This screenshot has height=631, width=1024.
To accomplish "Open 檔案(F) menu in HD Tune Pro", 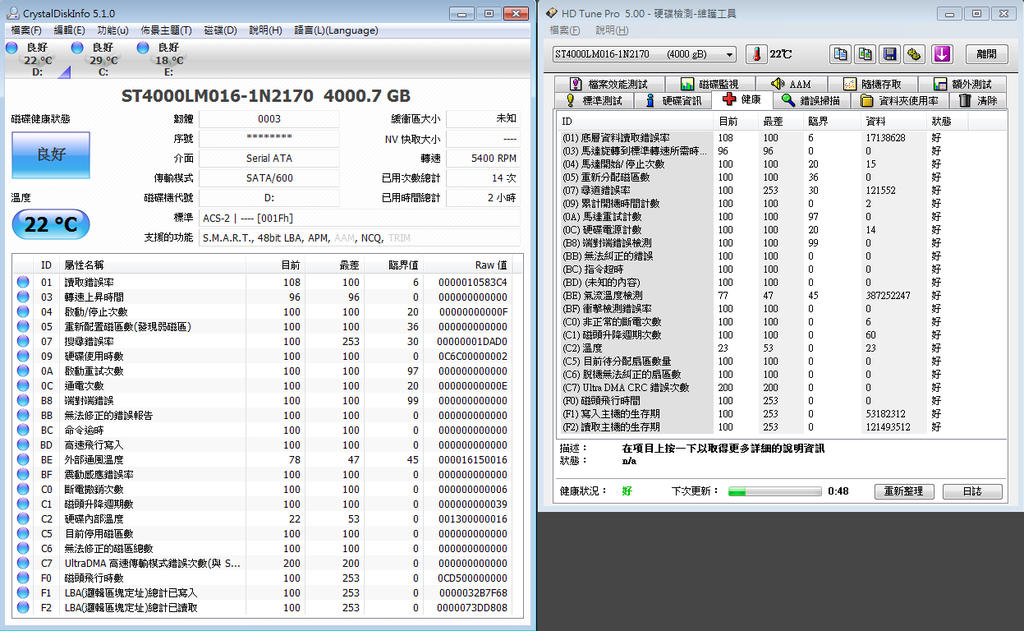I will pyautogui.click(x=565, y=31).
